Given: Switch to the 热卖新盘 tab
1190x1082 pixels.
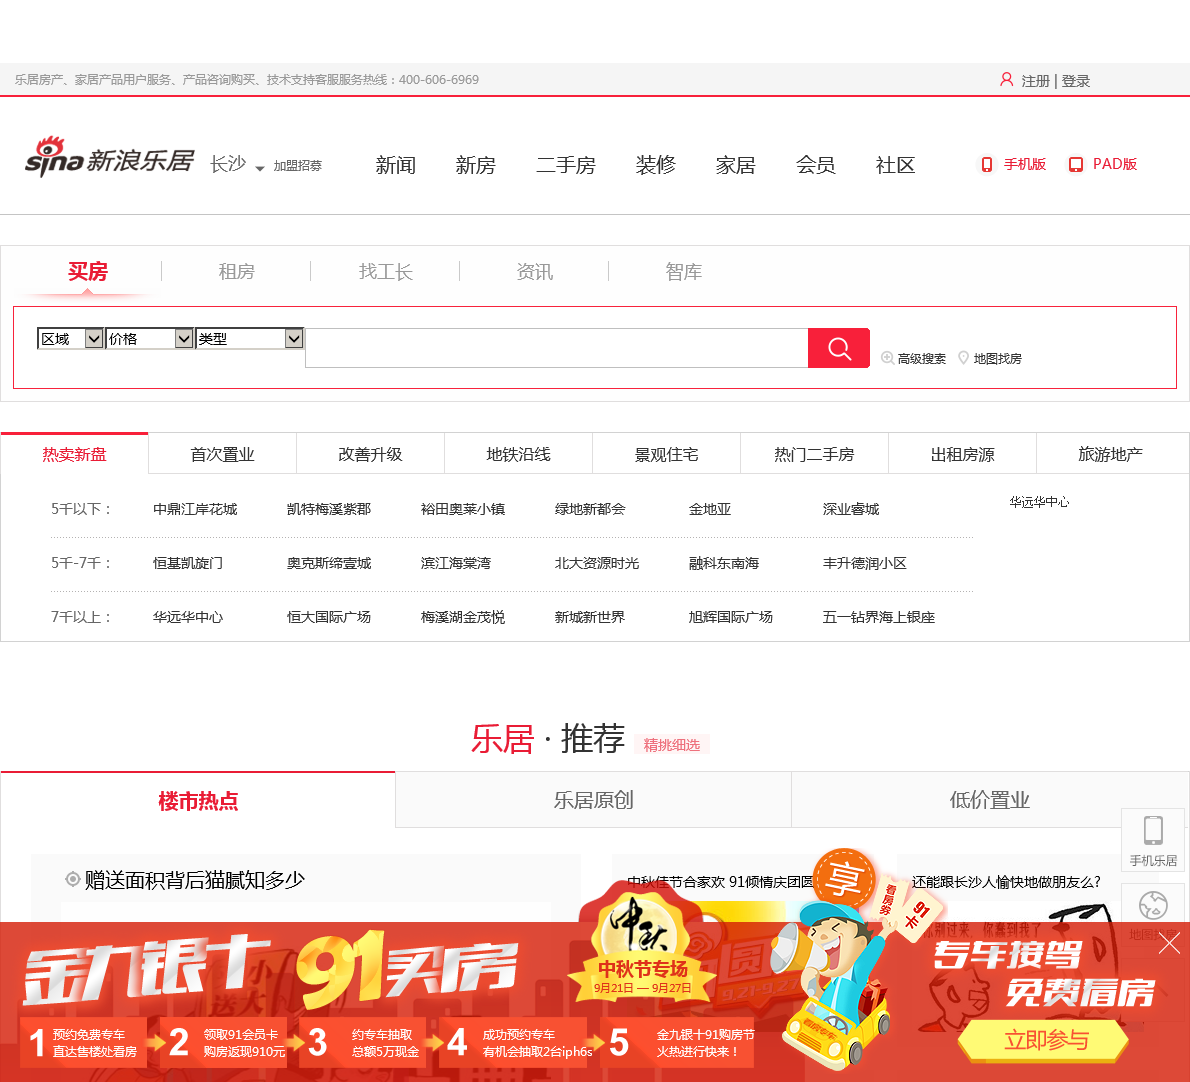Looking at the screenshot, I should [74, 454].
